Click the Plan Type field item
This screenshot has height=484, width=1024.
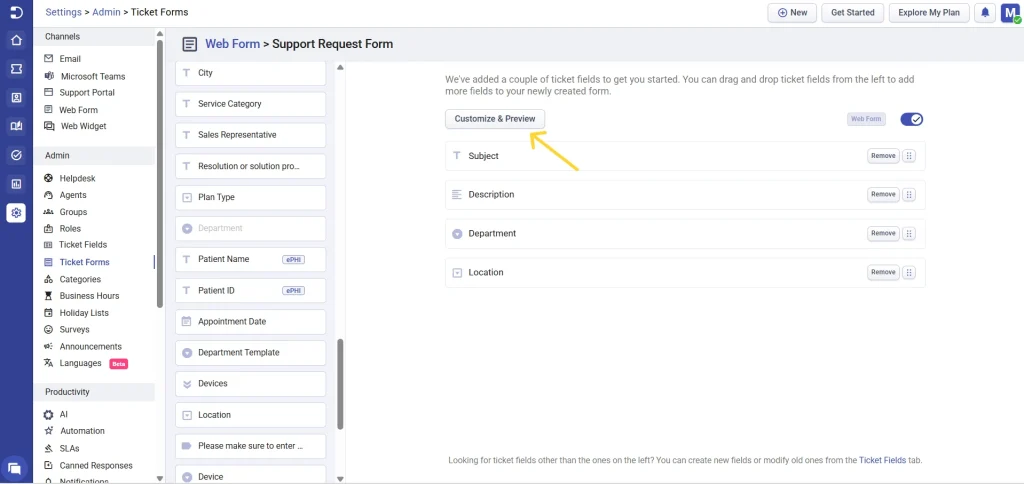(x=250, y=197)
